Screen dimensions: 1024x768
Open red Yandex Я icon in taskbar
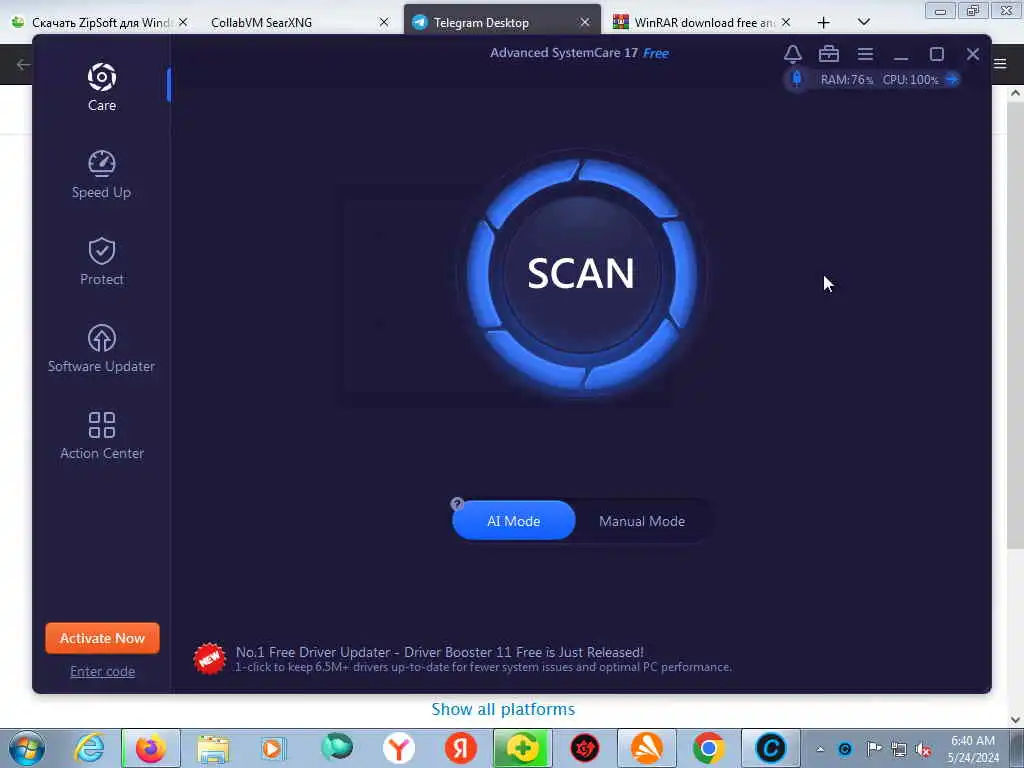coord(460,748)
